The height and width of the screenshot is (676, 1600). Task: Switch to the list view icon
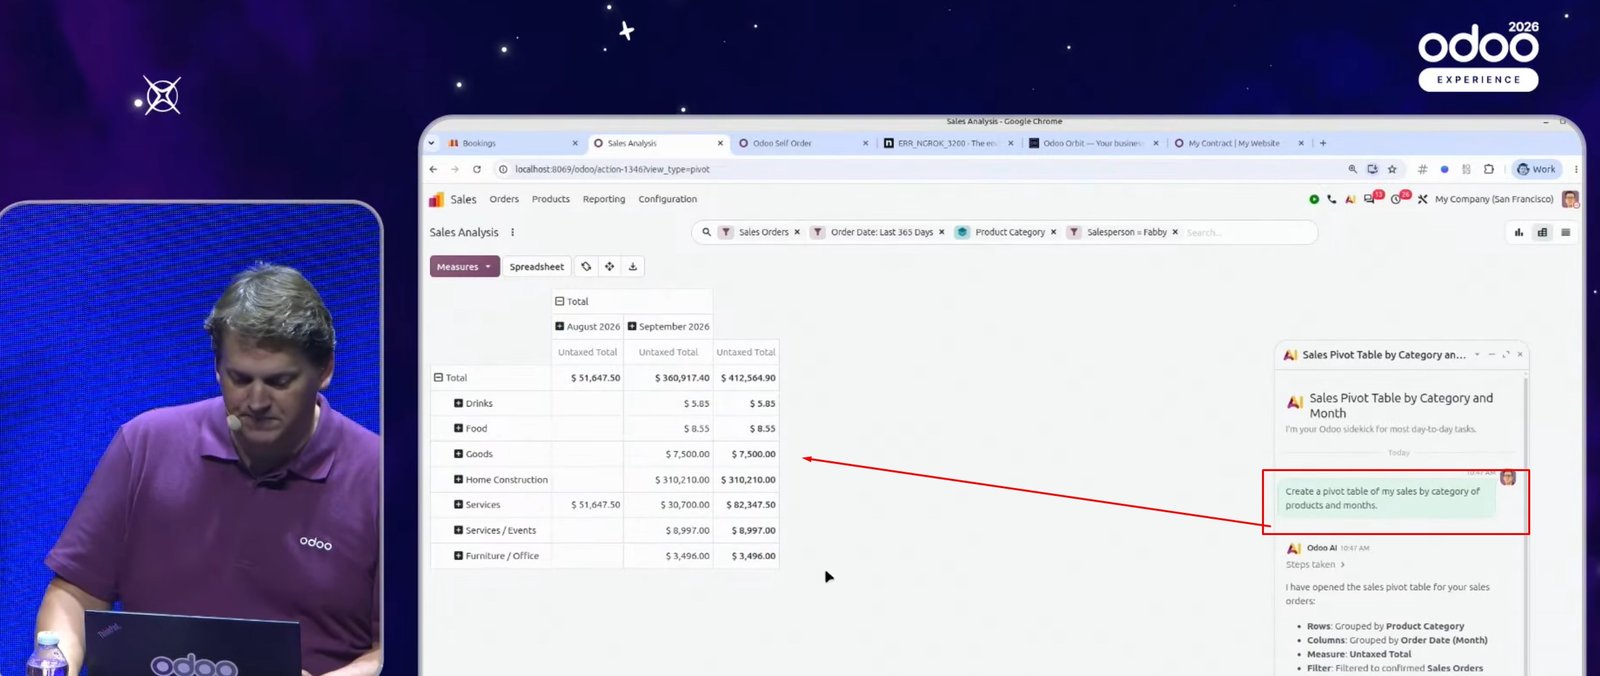(1566, 232)
